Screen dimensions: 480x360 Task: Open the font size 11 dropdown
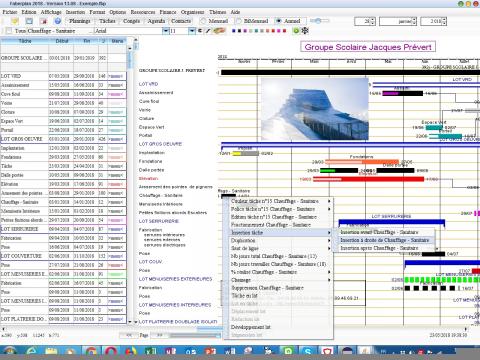pos(192,31)
